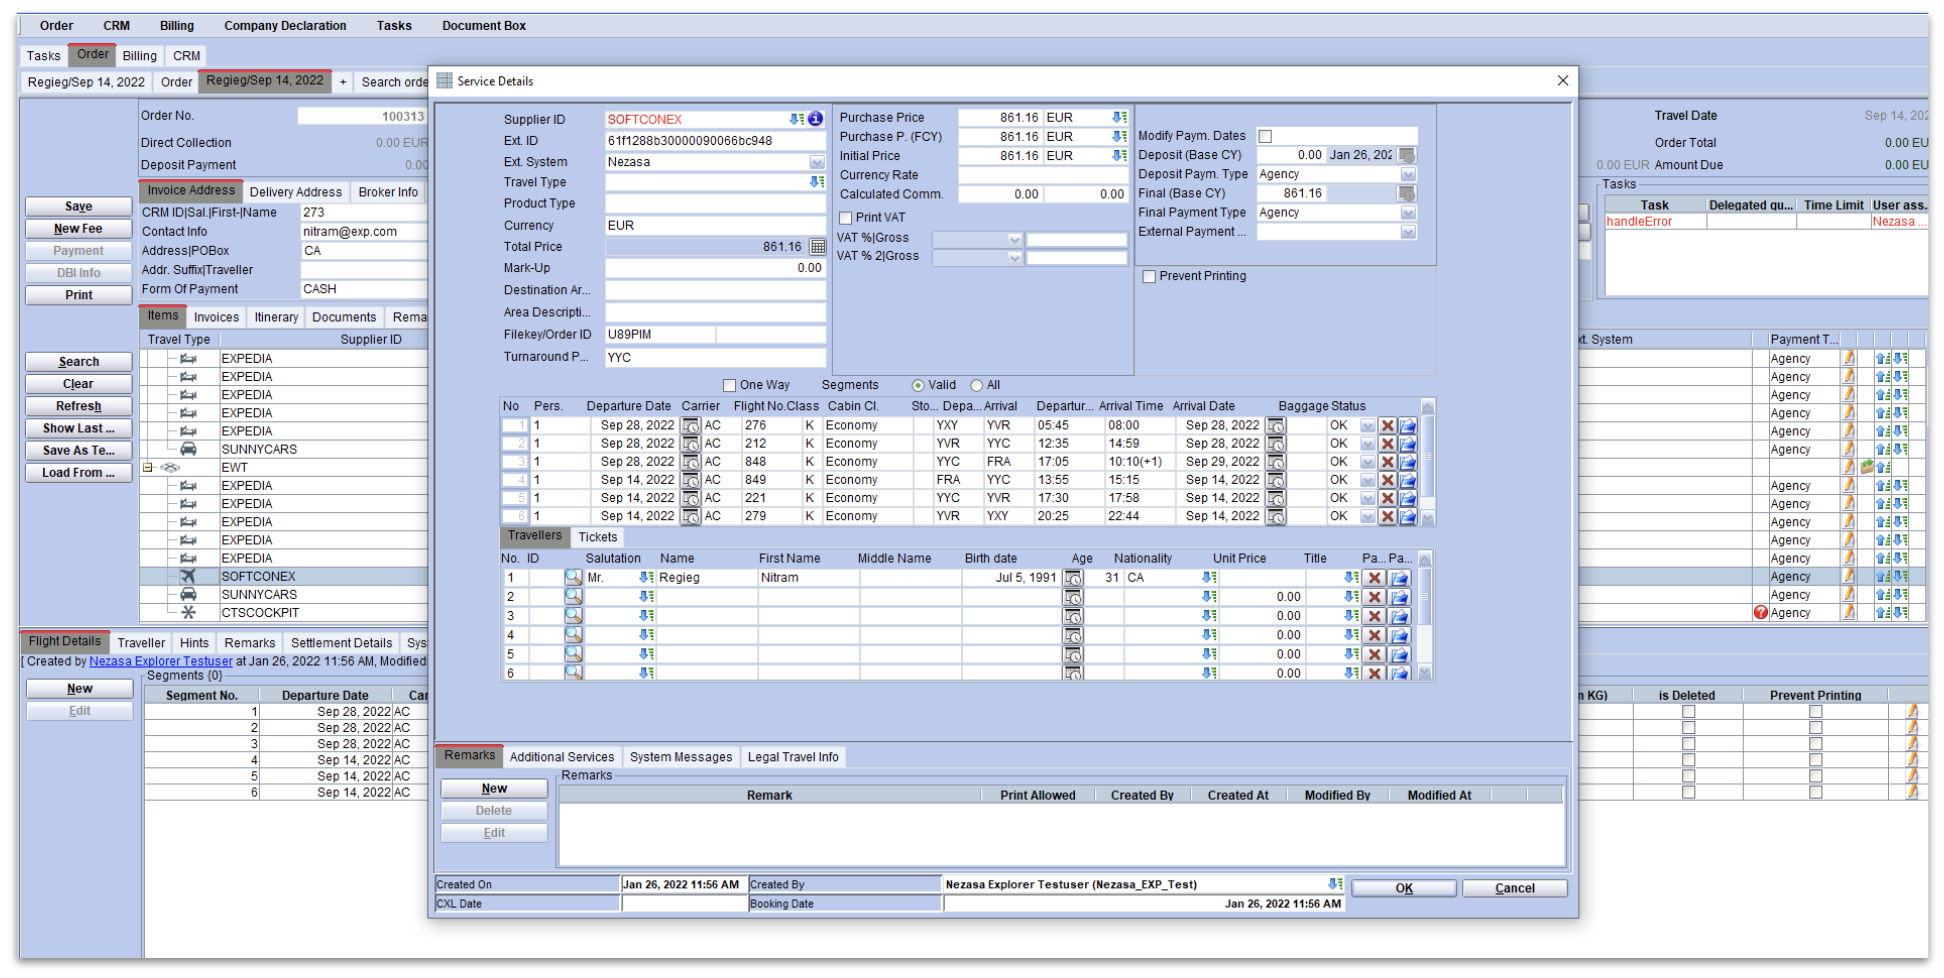Open status dropdown for flight segment 276

click(1367, 426)
